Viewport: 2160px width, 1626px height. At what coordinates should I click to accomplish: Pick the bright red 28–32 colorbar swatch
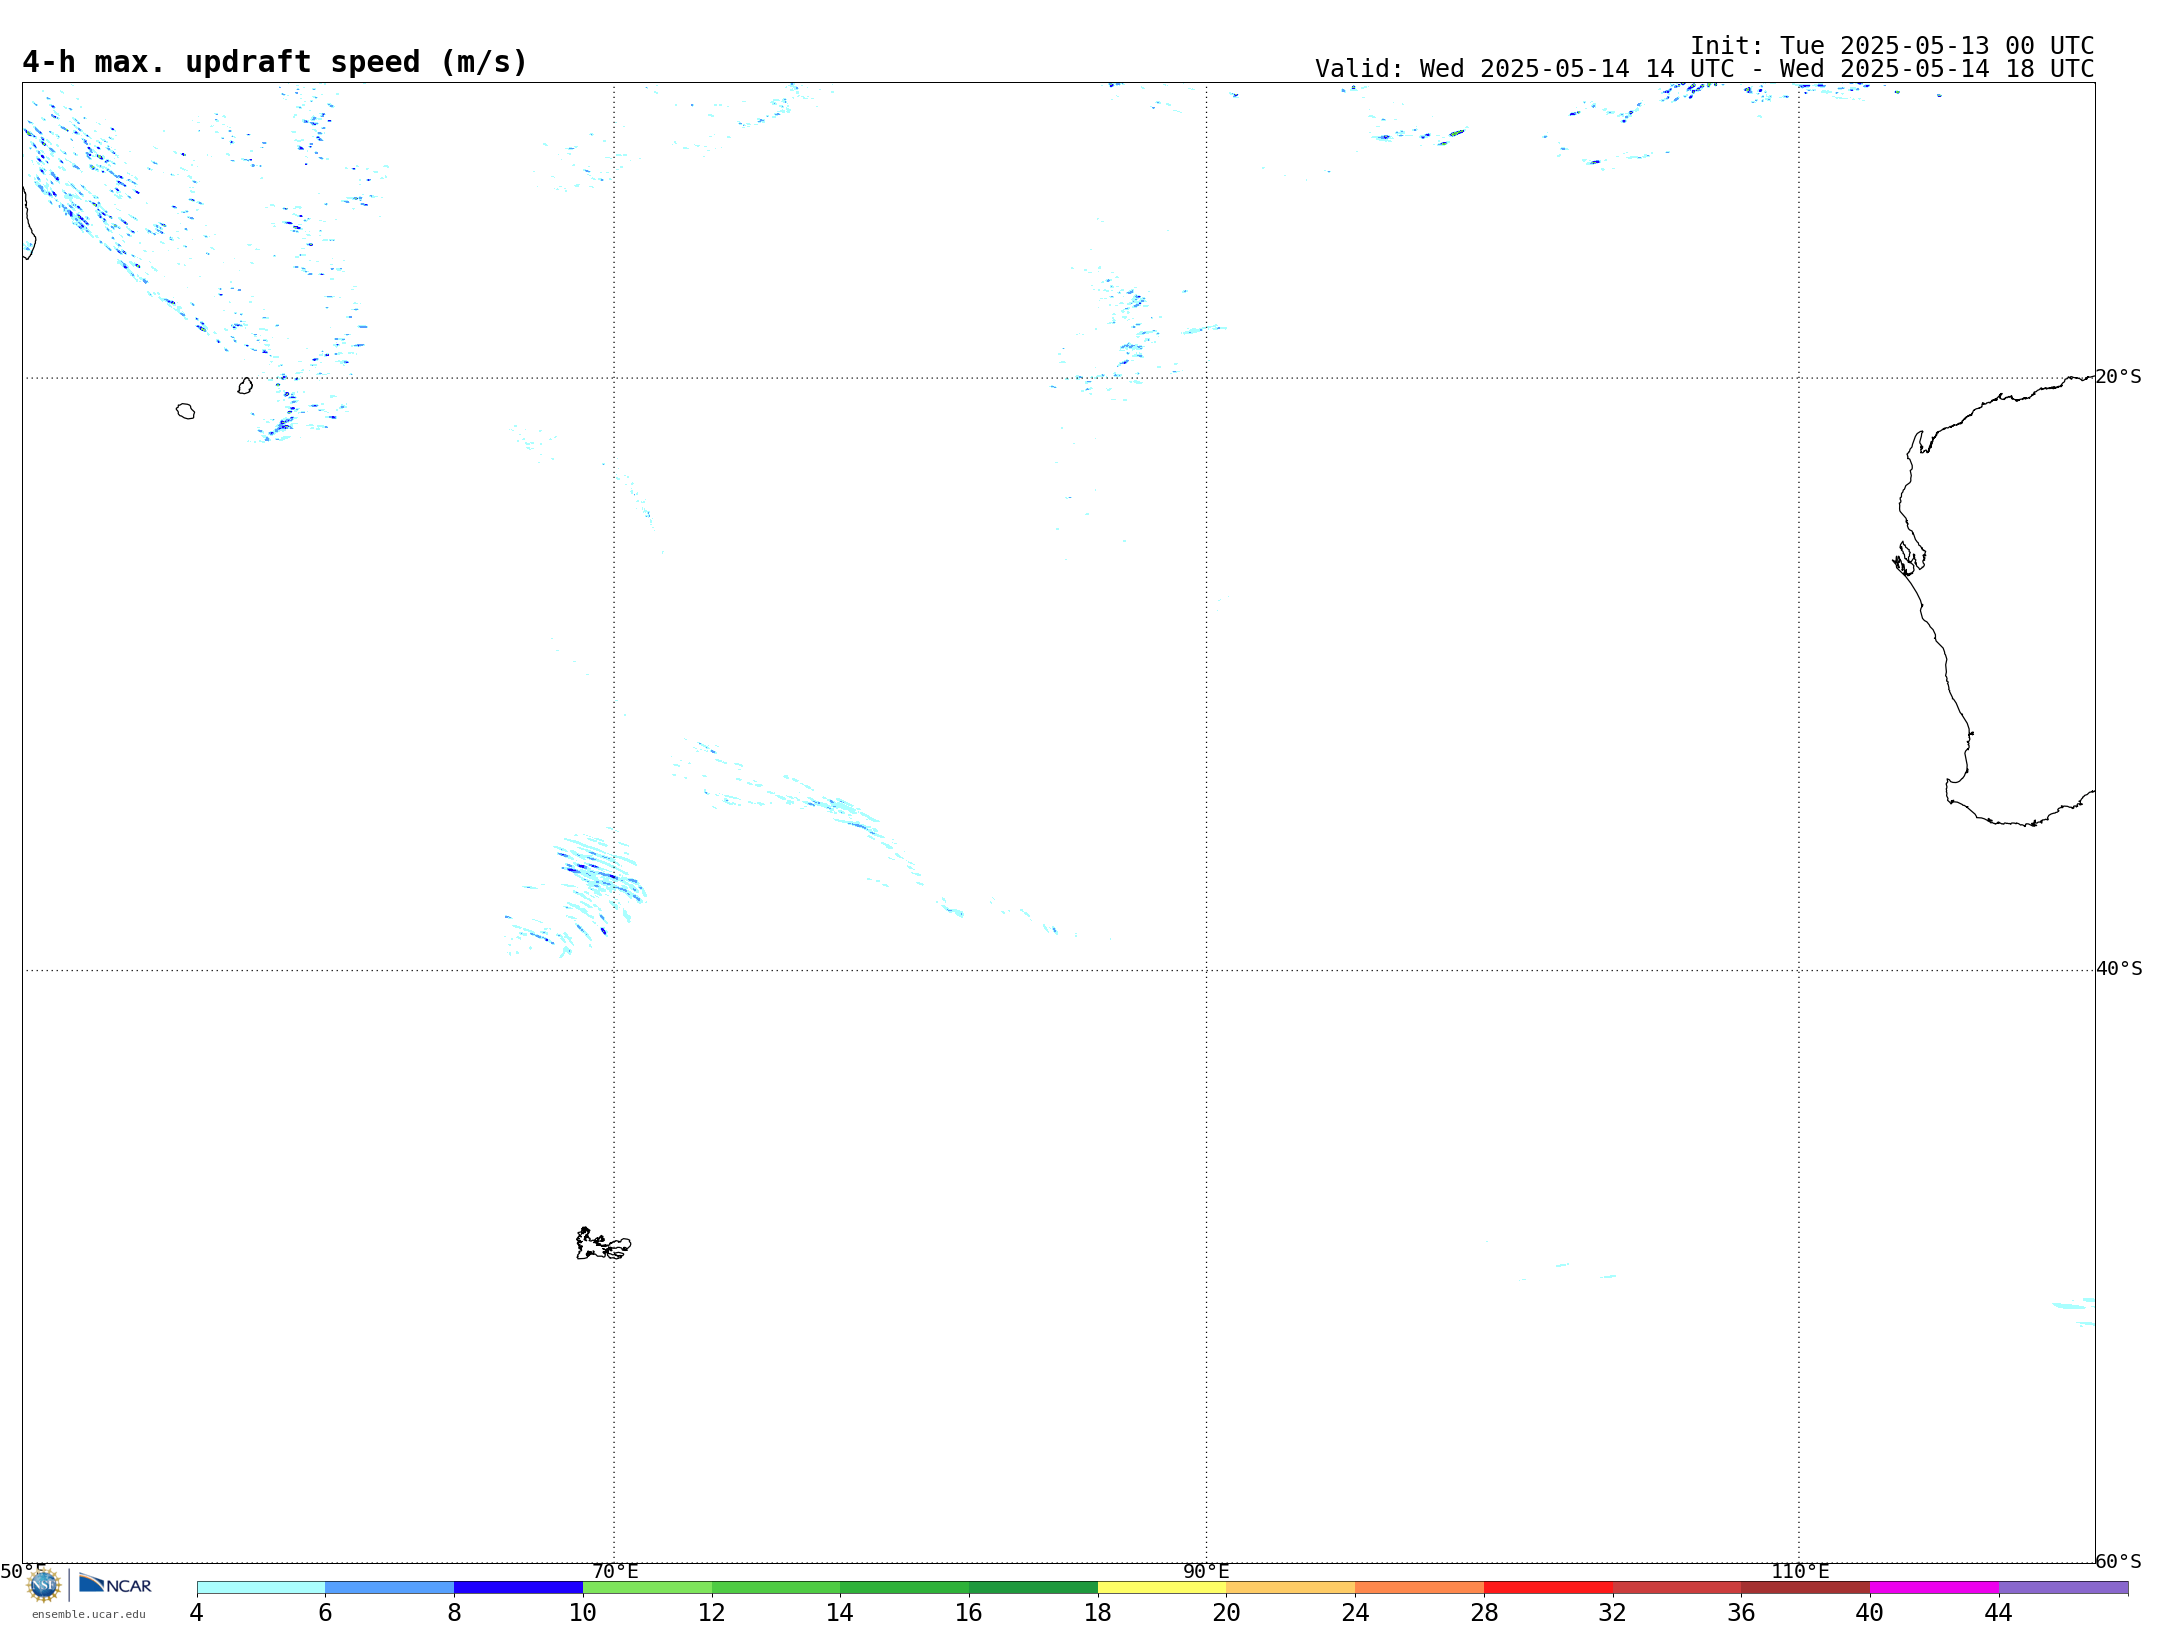point(1548,1587)
